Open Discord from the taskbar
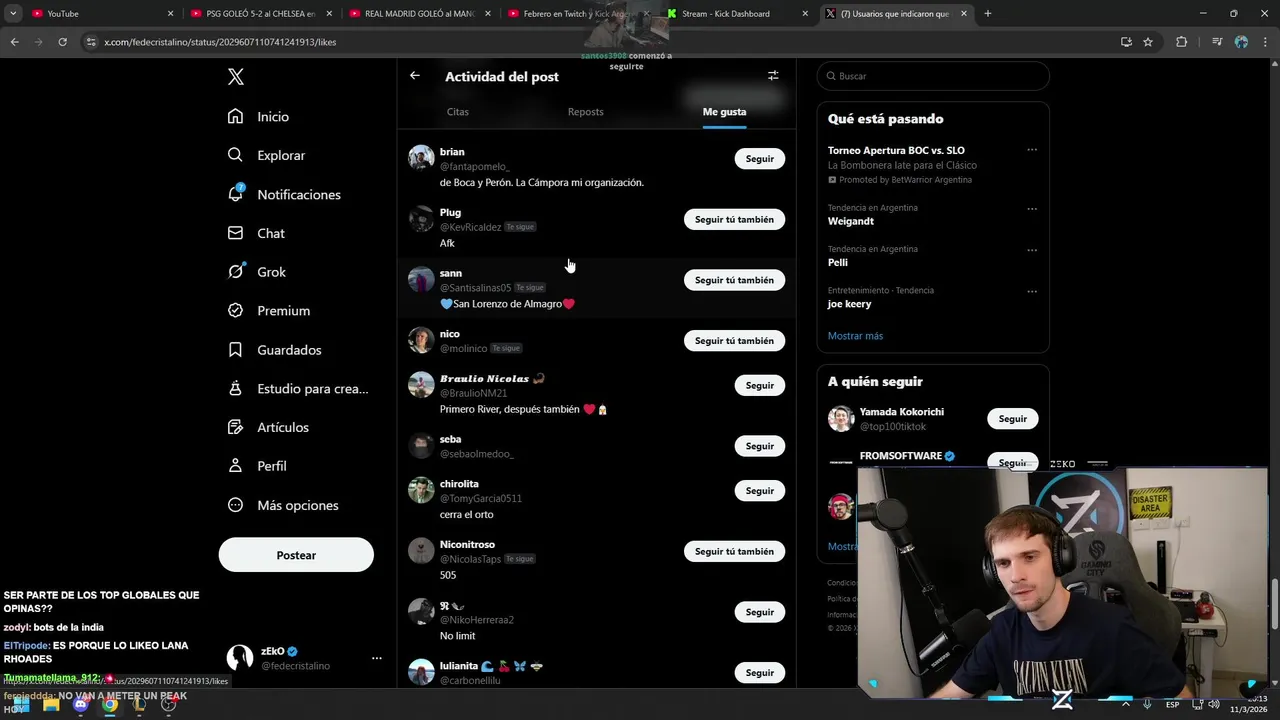This screenshot has width=1280, height=720. pyautogui.click(x=81, y=705)
